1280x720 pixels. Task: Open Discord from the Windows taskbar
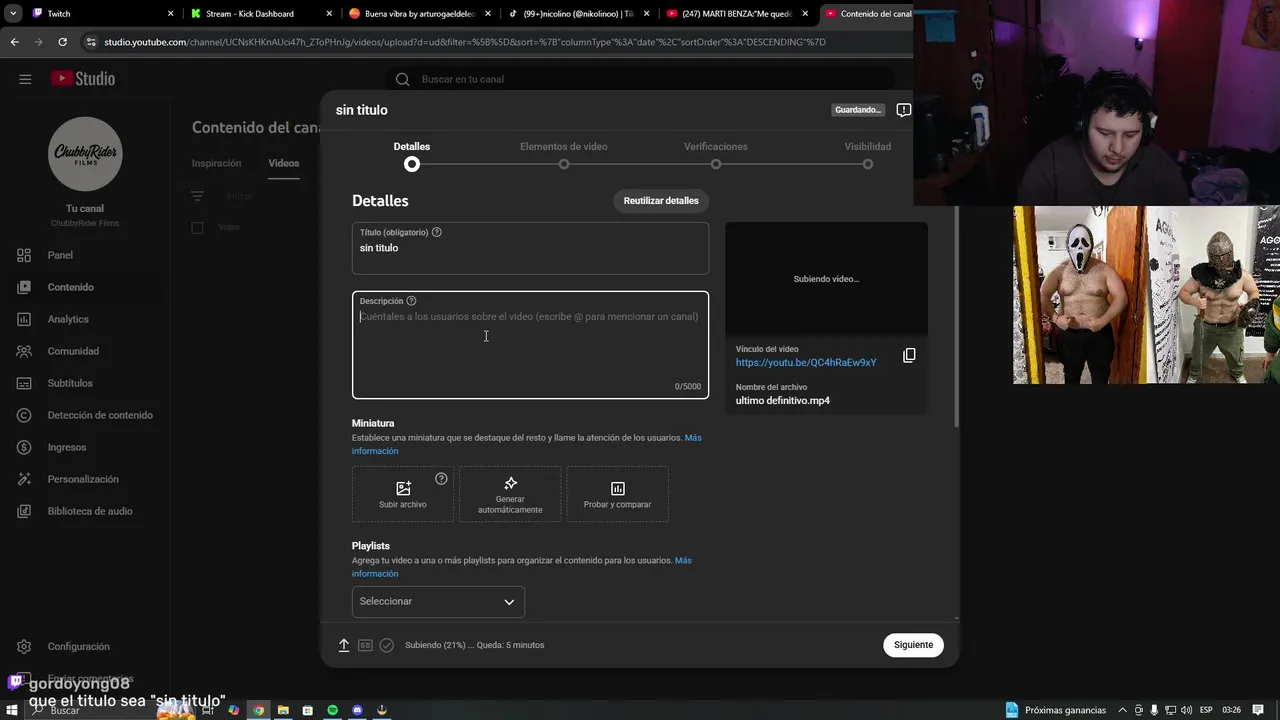click(357, 710)
